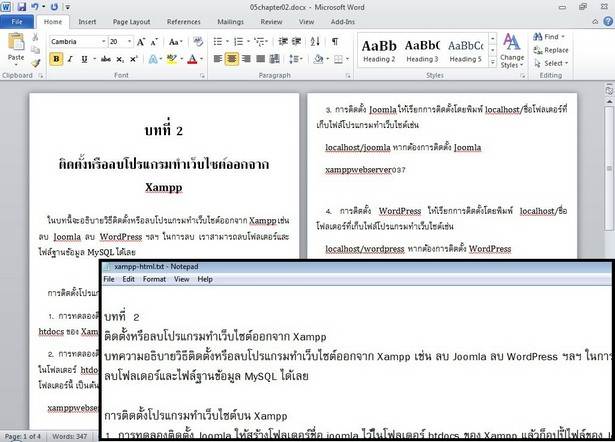The image size is (615, 442).
Task: Apply subscript formatting
Action: click(120, 59)
